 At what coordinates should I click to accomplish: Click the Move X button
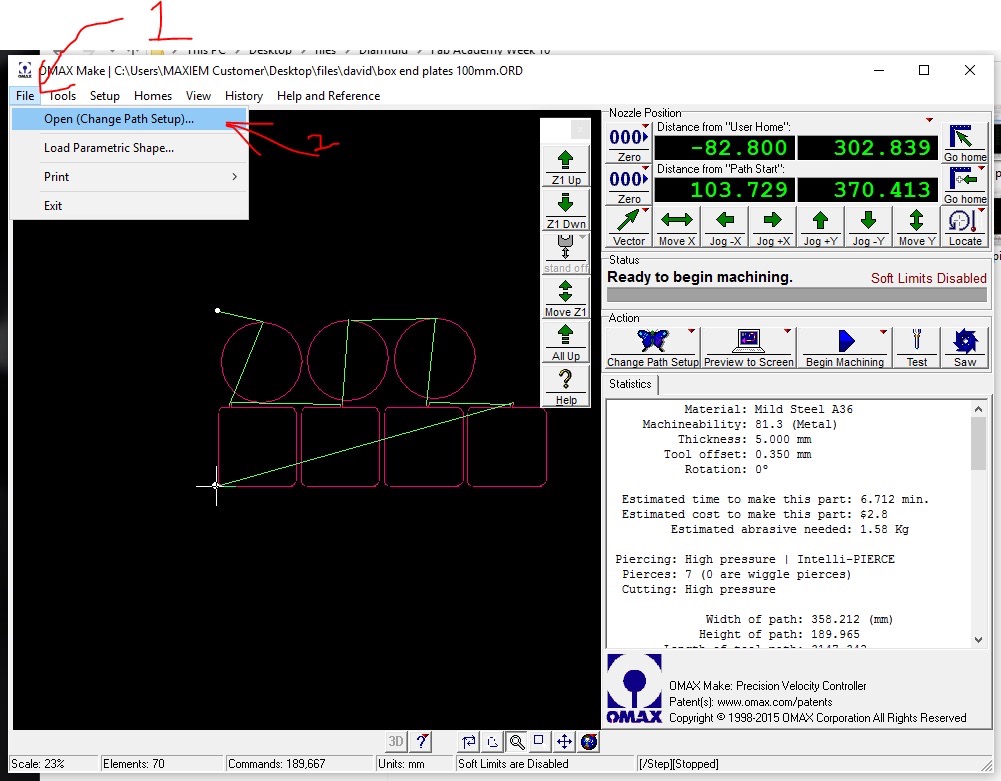tap(677, 227)
